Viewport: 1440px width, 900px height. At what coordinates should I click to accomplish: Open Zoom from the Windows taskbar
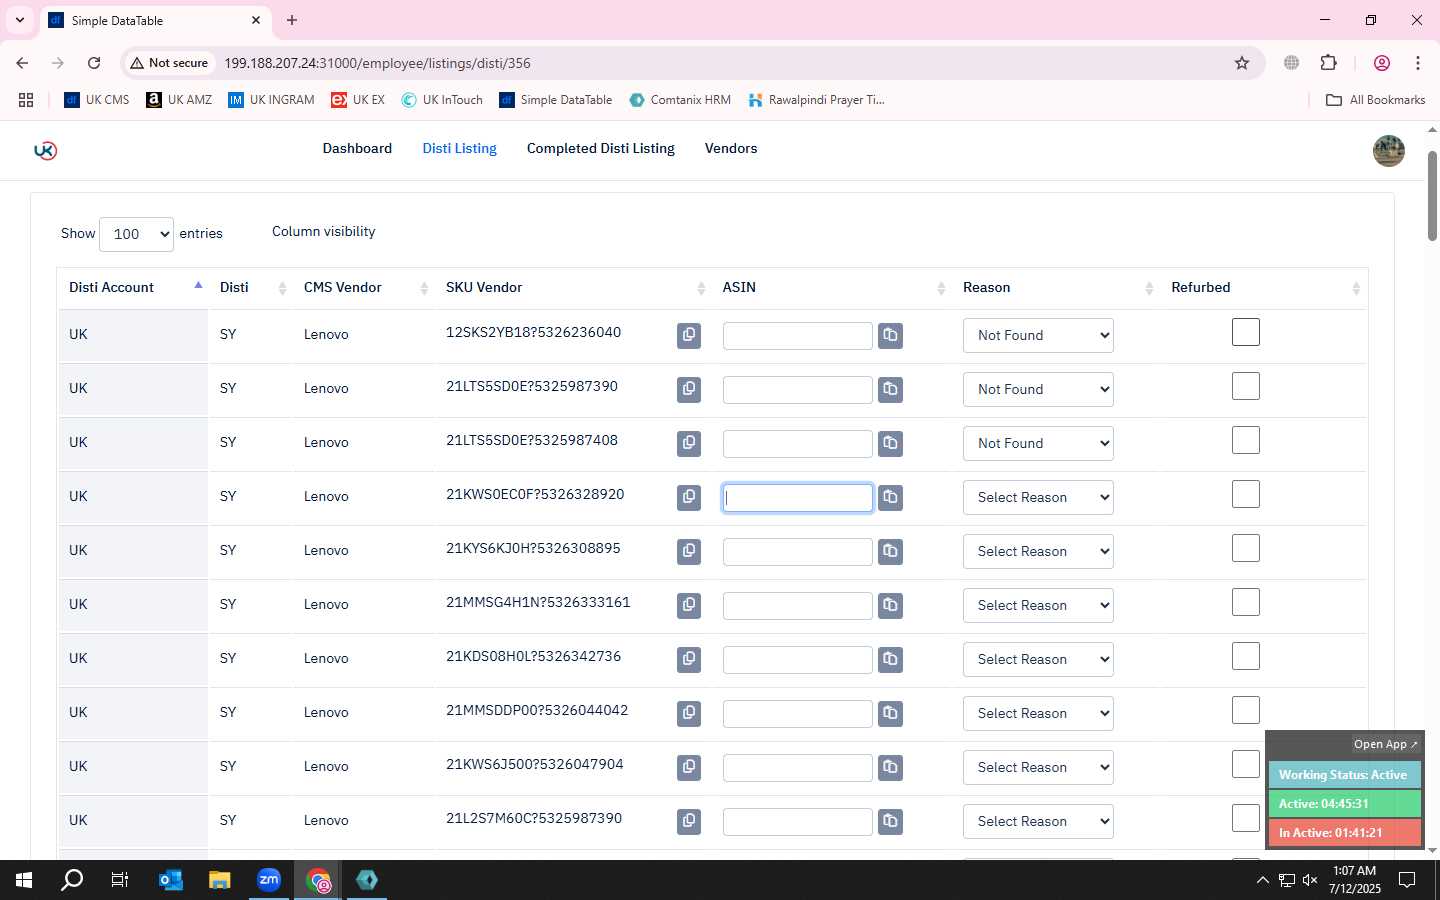coord(269,880)
